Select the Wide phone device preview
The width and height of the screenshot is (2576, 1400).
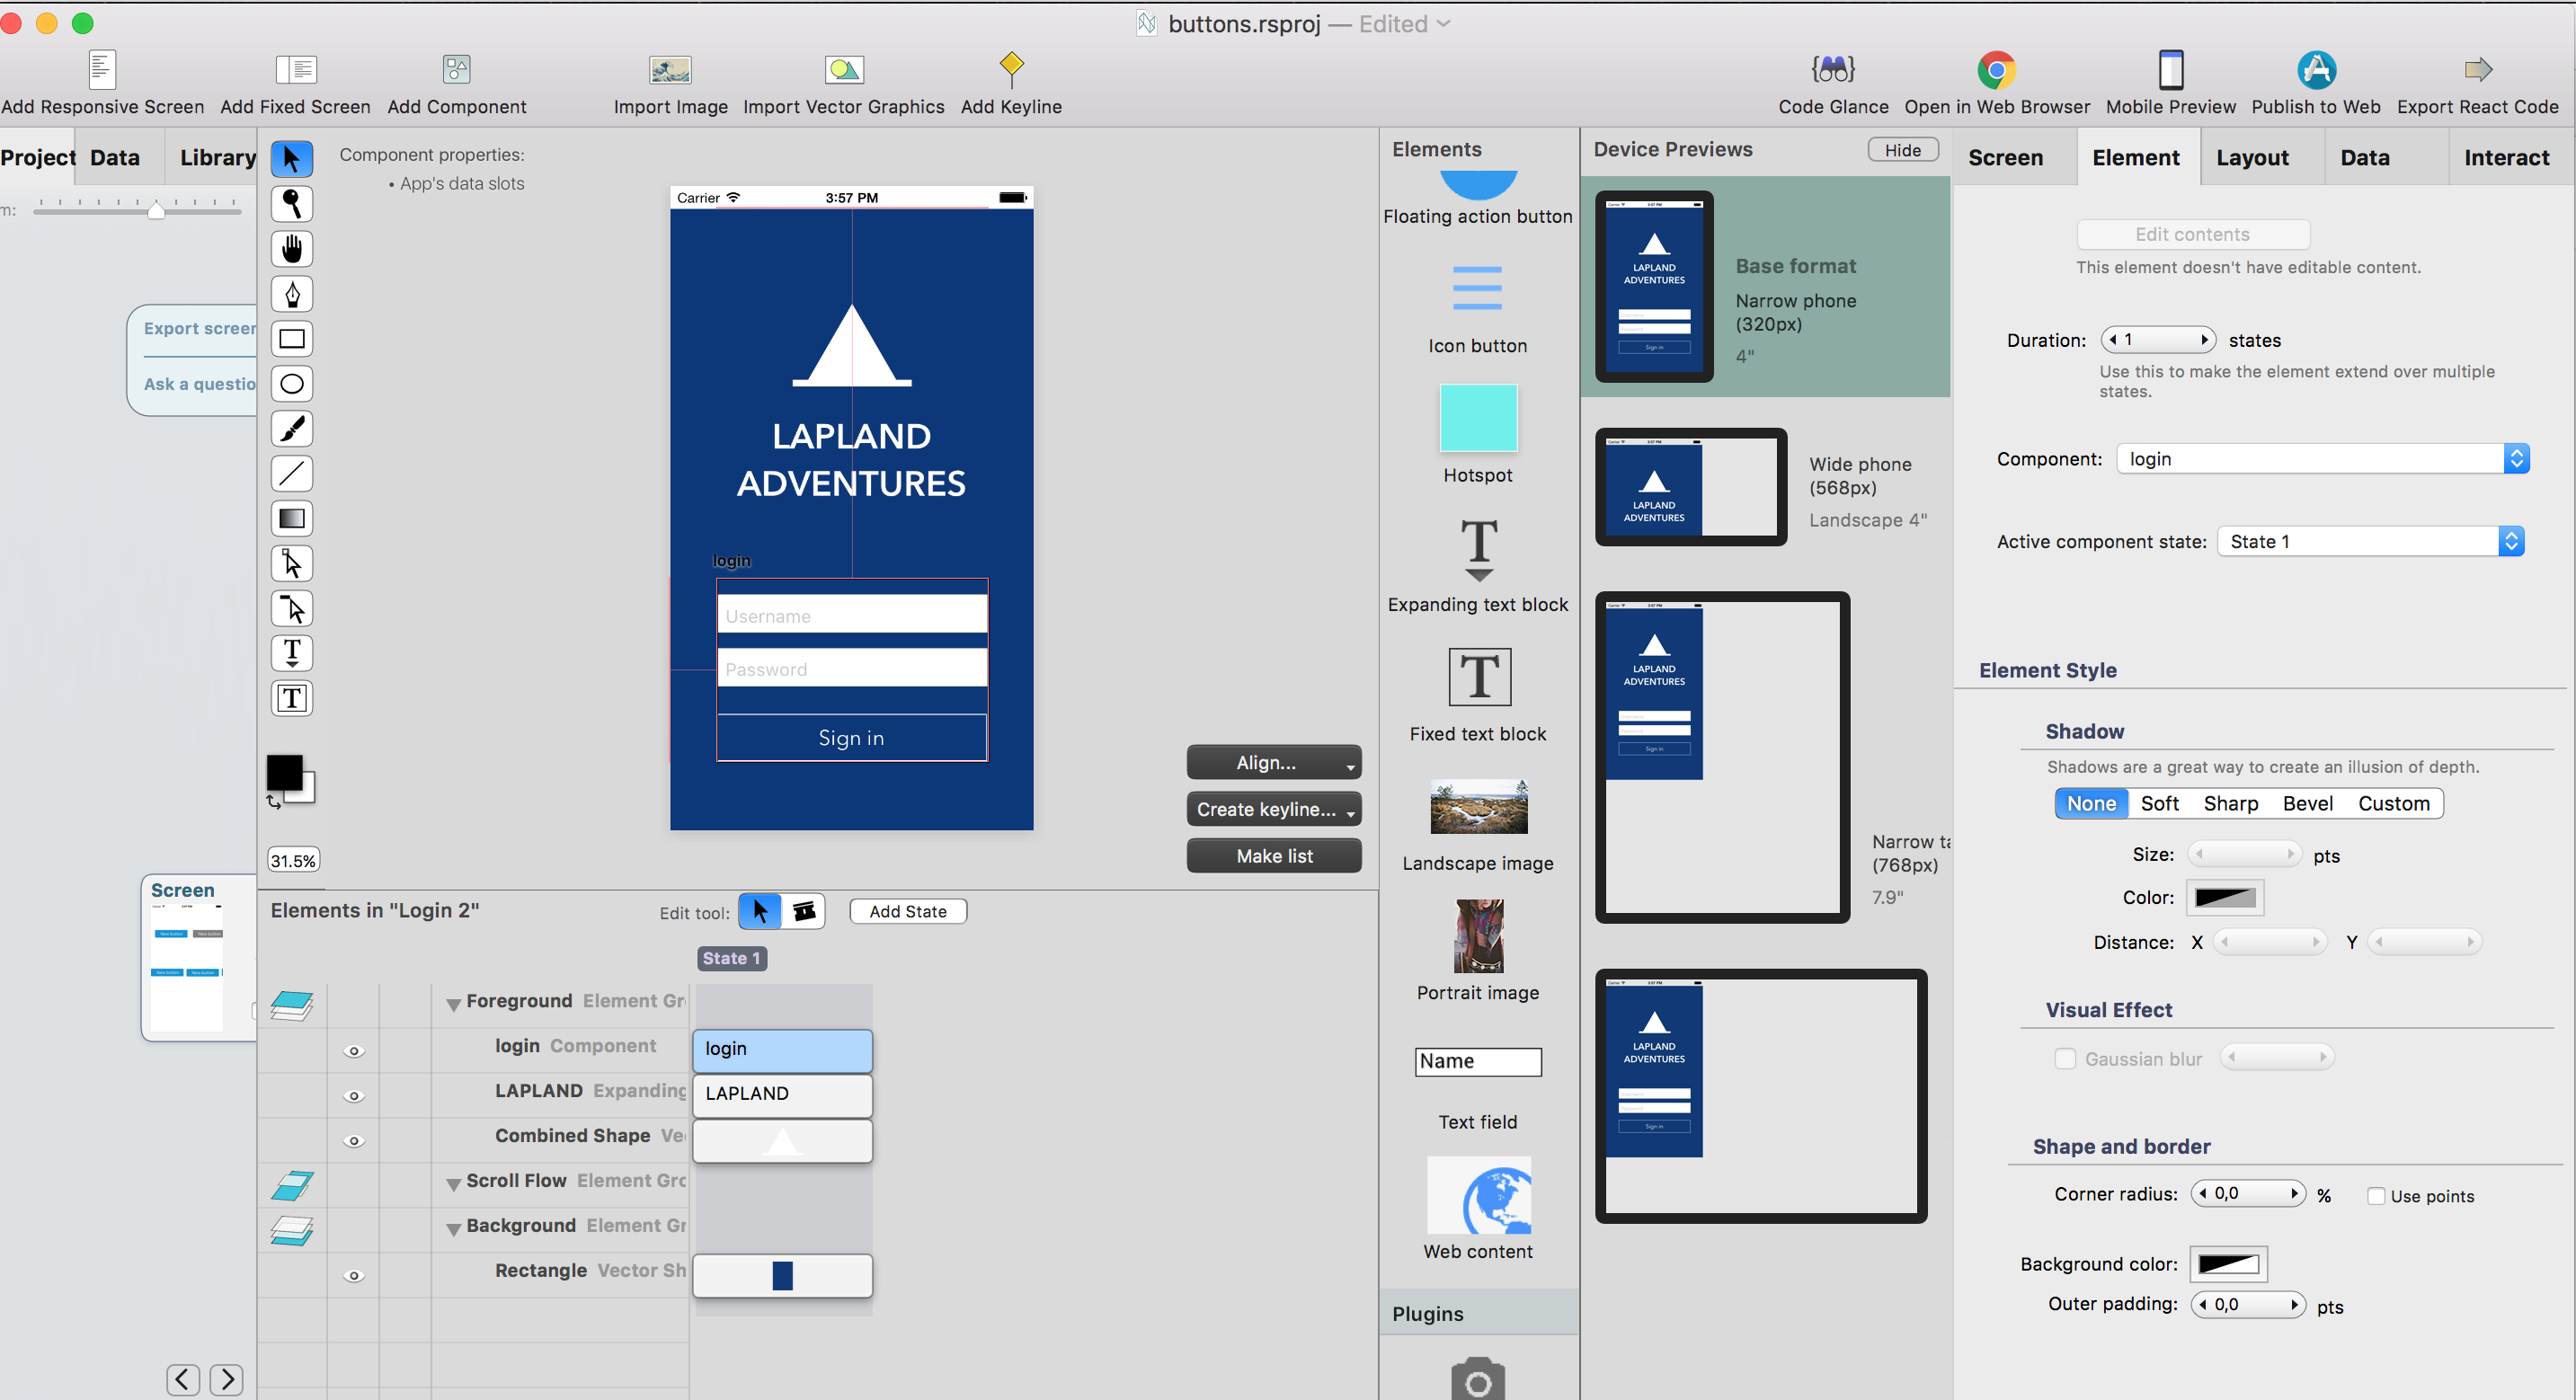[x=1689, y=487]
